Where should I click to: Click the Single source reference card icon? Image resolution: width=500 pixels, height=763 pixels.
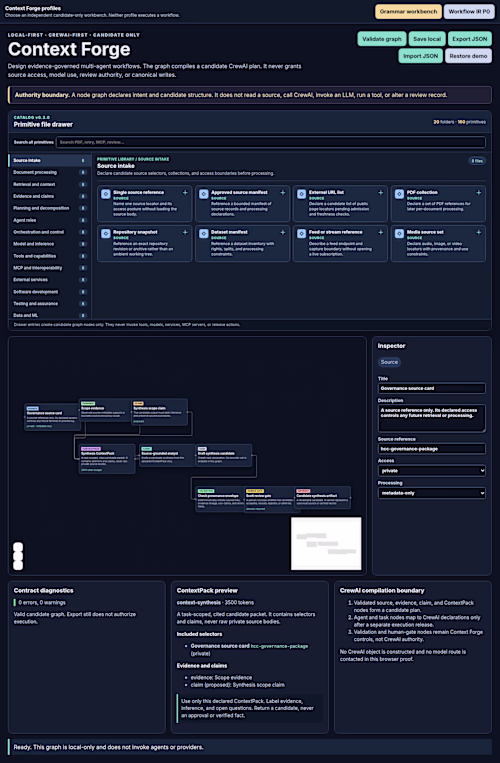[x=106, y=194]
